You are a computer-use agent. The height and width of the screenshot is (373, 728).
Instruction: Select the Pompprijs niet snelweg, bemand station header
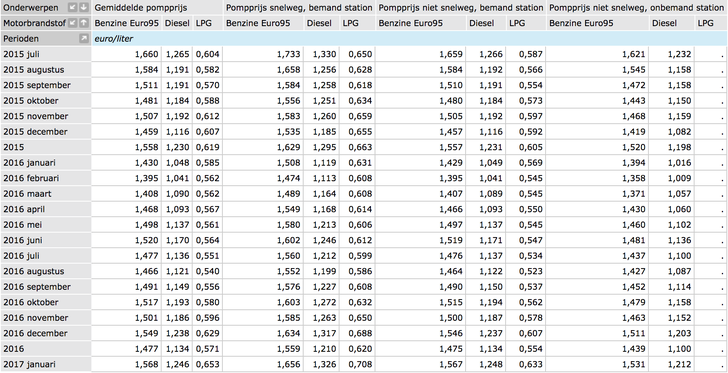click(x=461, y=7)
